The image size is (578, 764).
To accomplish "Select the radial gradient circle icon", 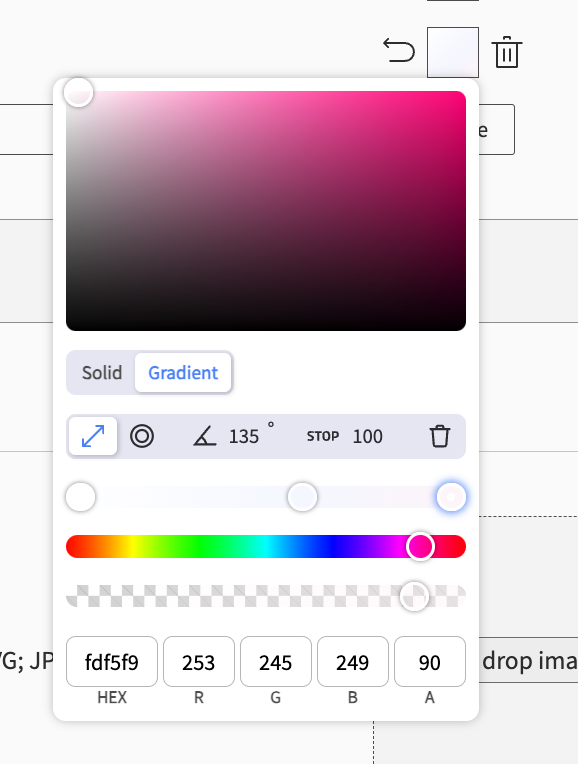I will 142,436.
